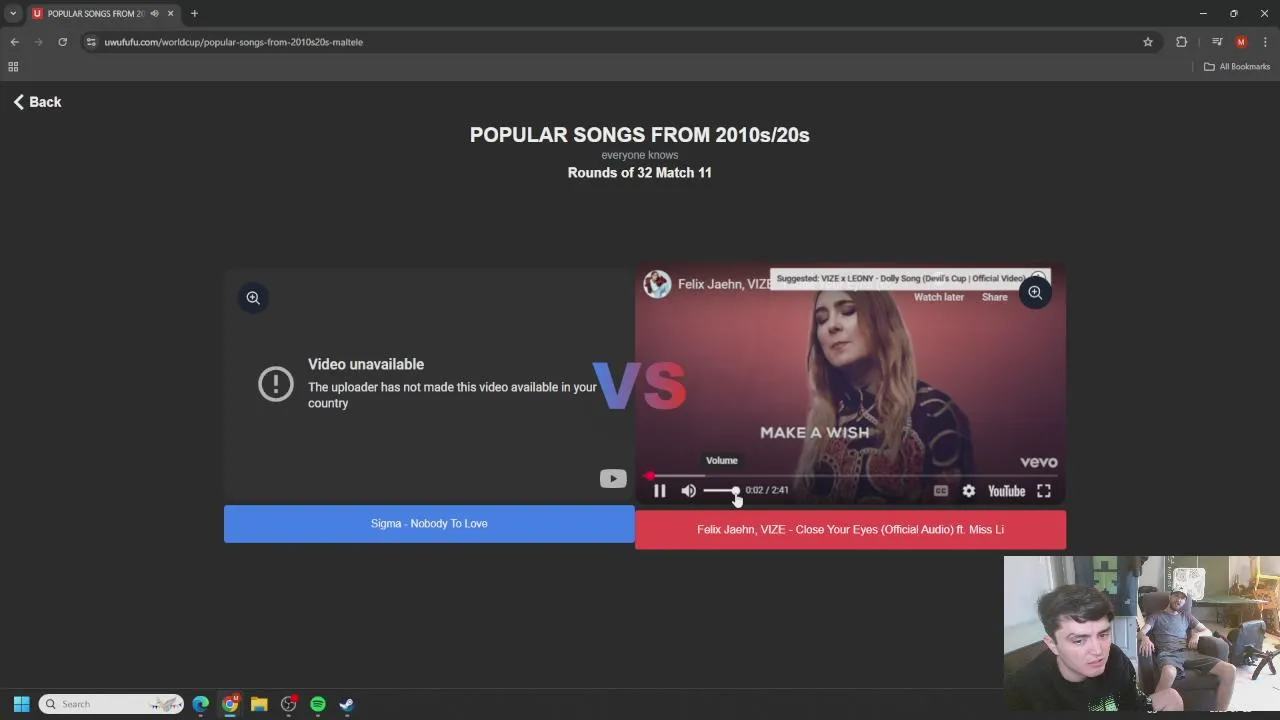Image resolution: width=1280 pixels, height=720 pixels.
Task: Open Spotify from the taskbar
Action: pyautogui.click(x=318, y=704)
